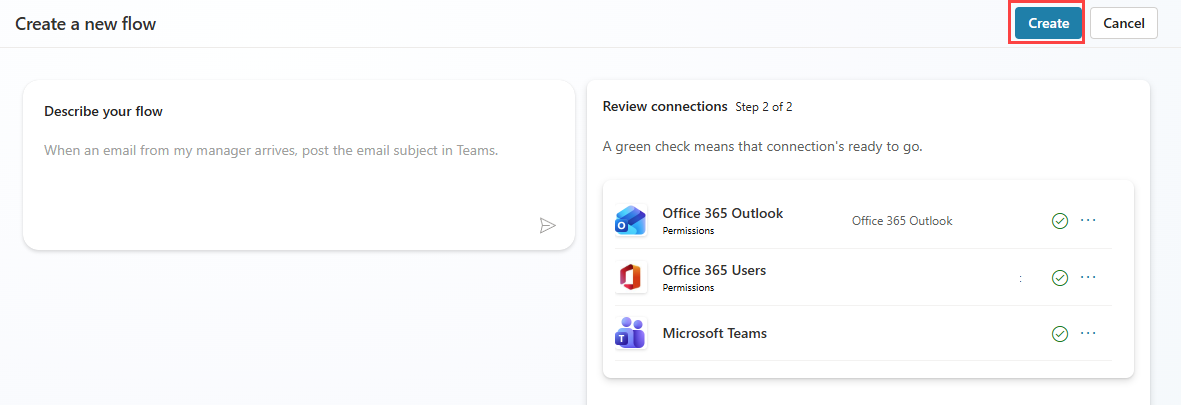Click the Office 365 Outlook app icon
The width and height of the screenshot is (1181, 405).
(630, 221)
